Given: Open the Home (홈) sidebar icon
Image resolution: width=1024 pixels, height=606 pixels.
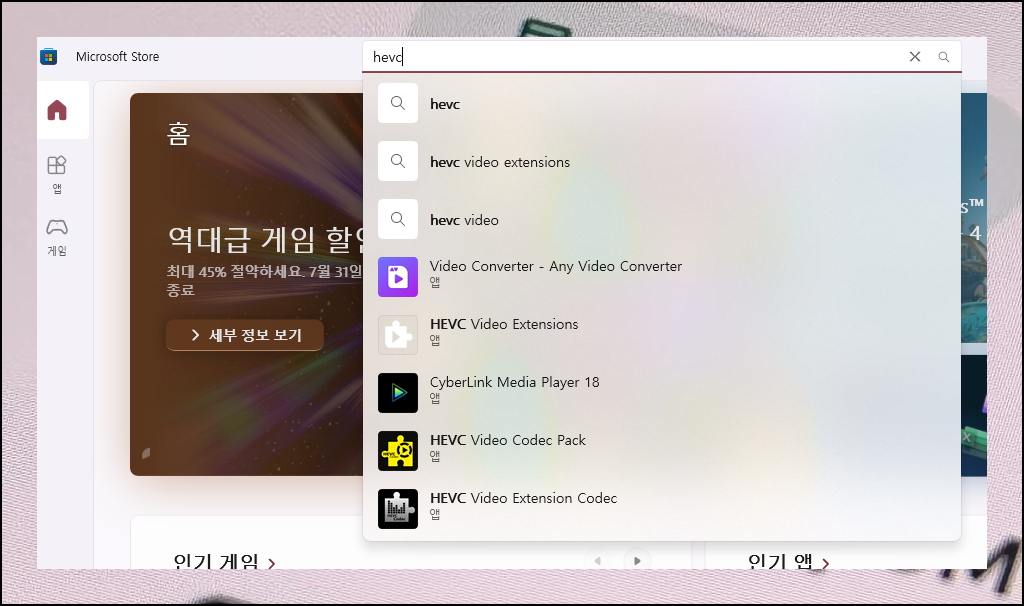Looking at the screenshot, I should tap(57, 110).
